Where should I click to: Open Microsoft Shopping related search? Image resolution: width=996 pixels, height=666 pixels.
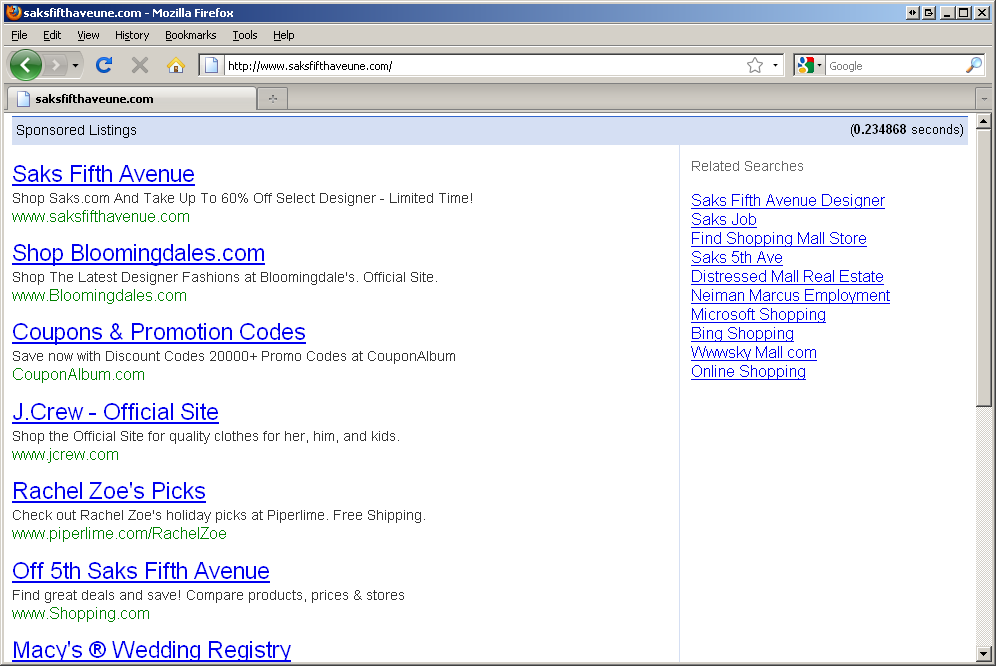point(758,315)
